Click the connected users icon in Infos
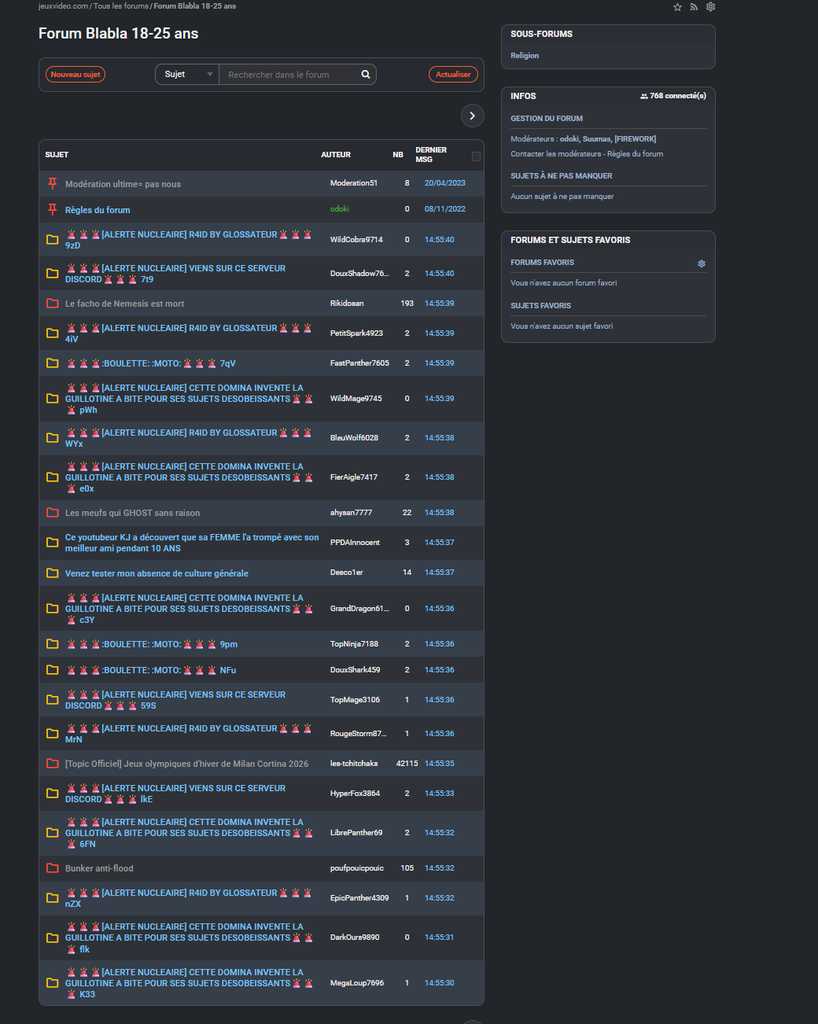 pos(644,96)
